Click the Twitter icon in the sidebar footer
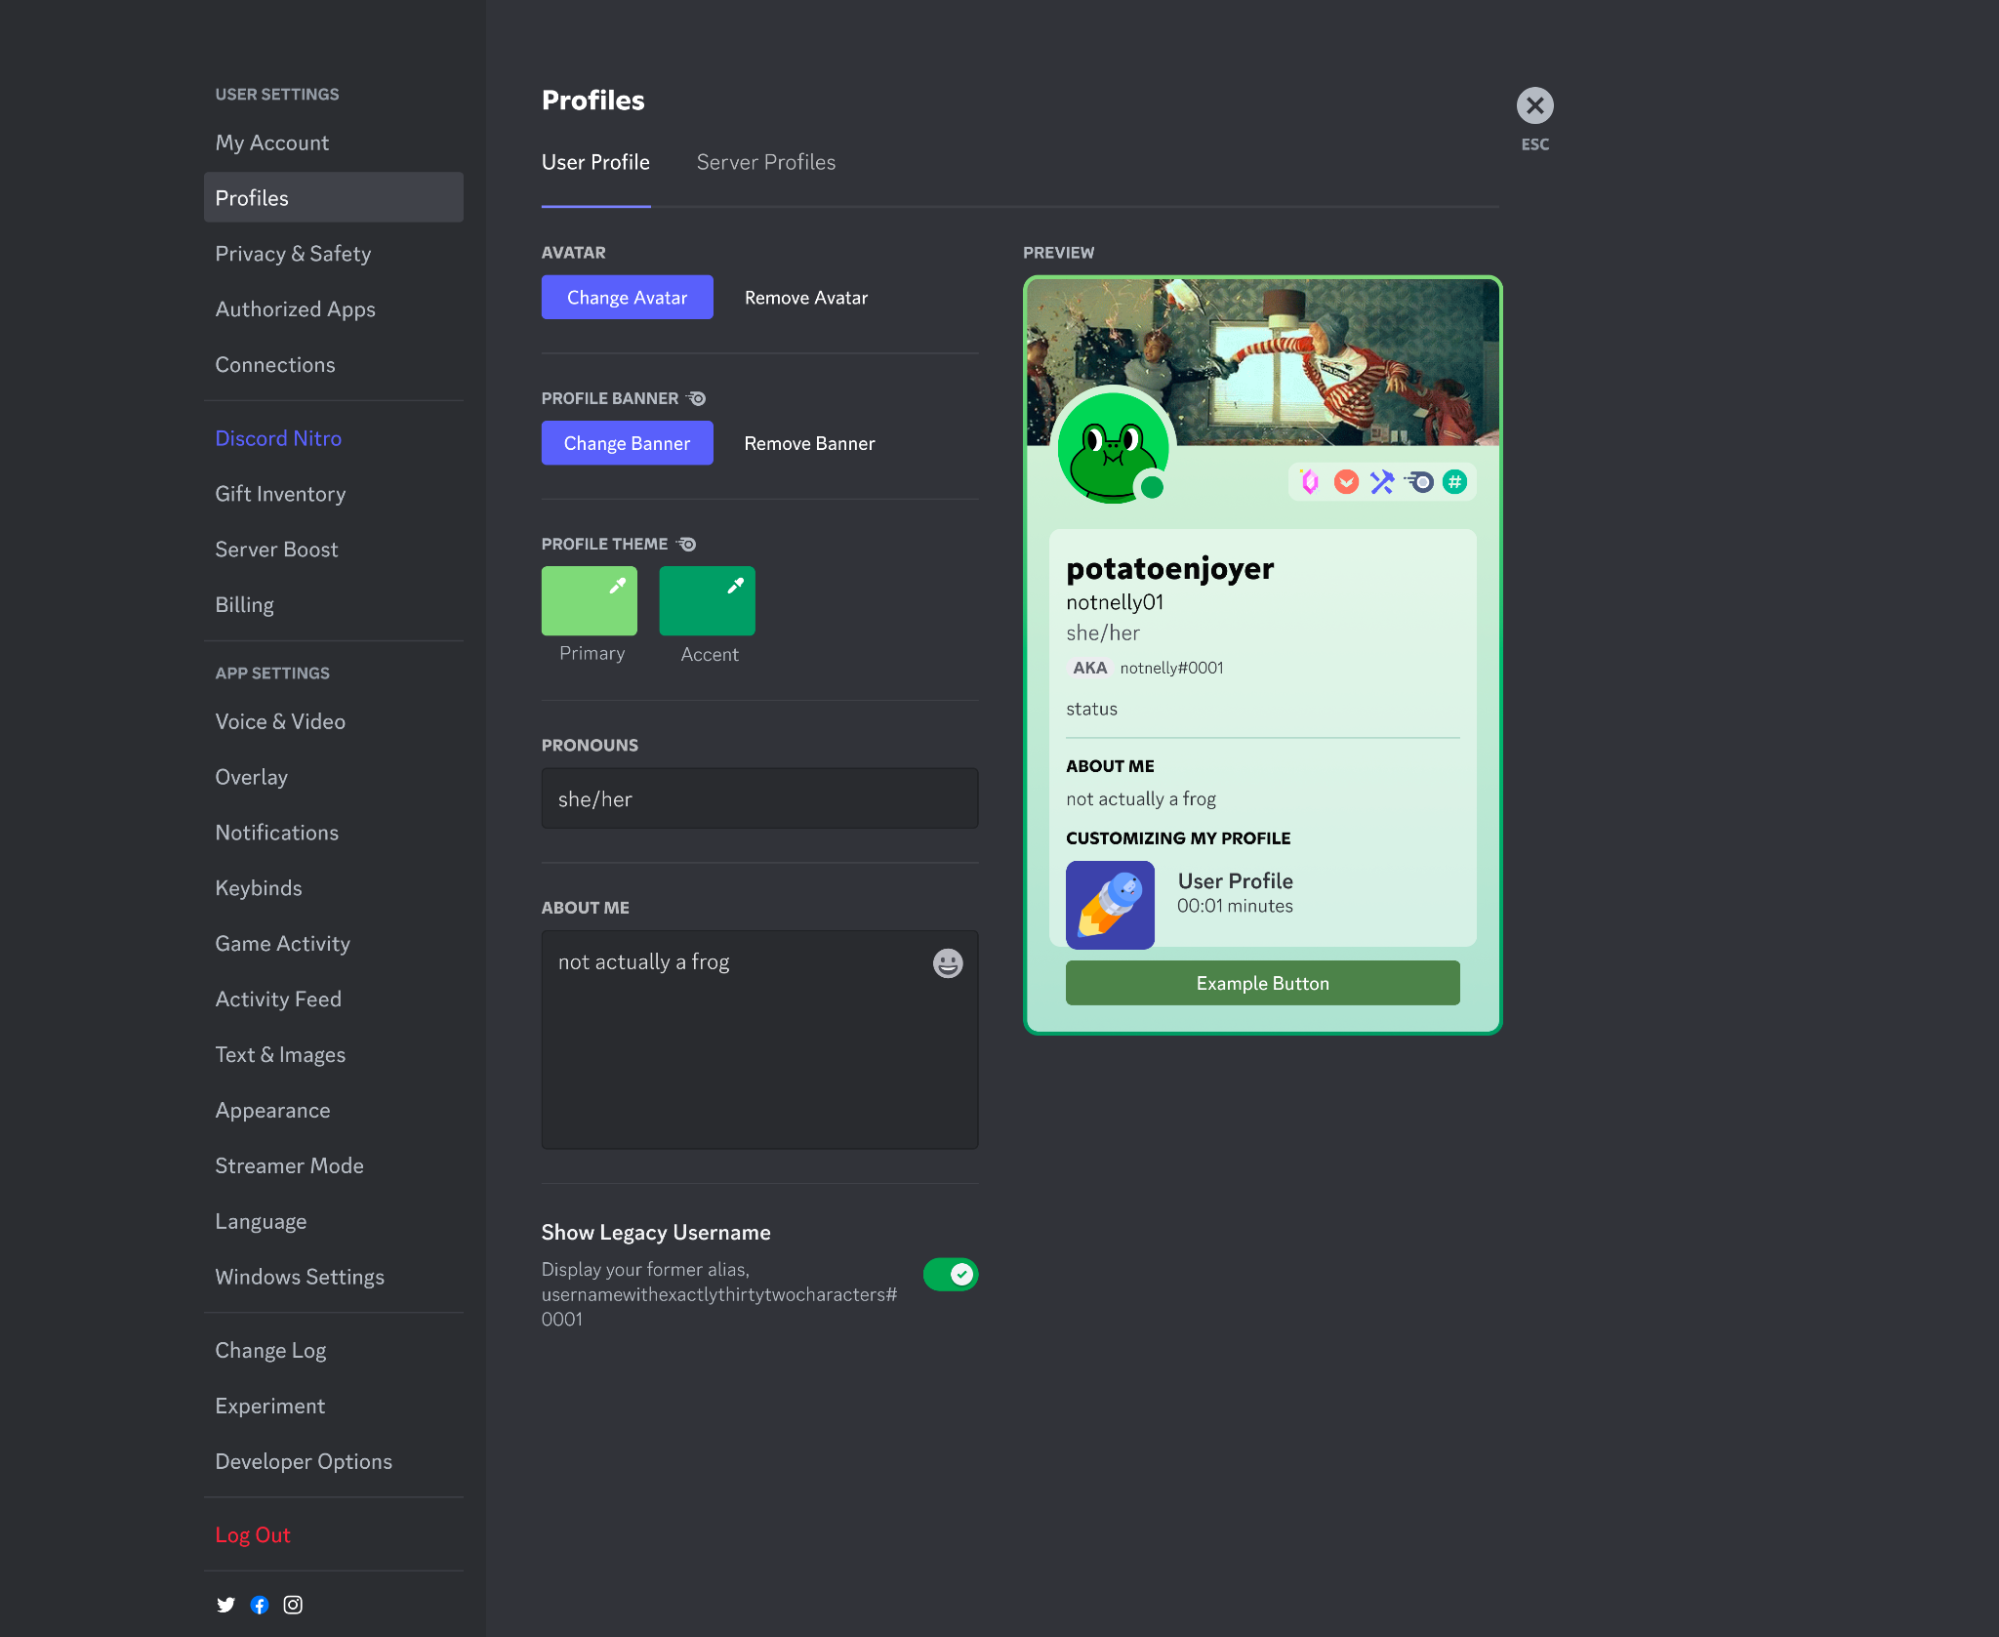 pos(225,1604)
